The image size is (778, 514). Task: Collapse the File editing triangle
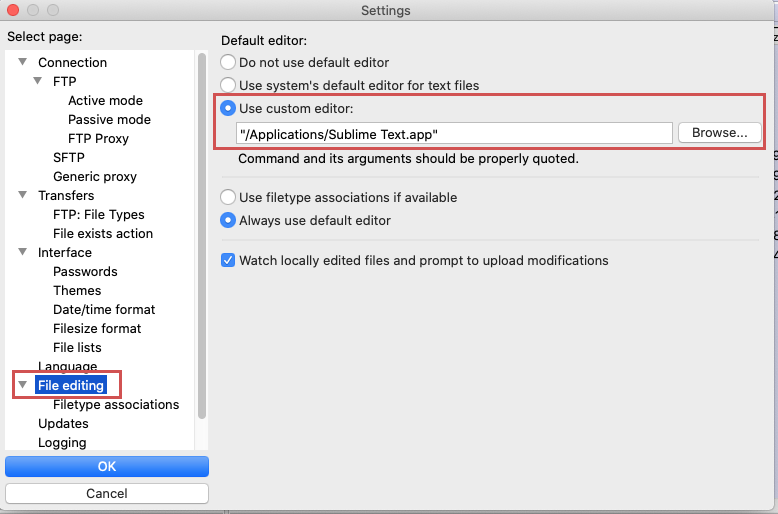tap(22, 385)
